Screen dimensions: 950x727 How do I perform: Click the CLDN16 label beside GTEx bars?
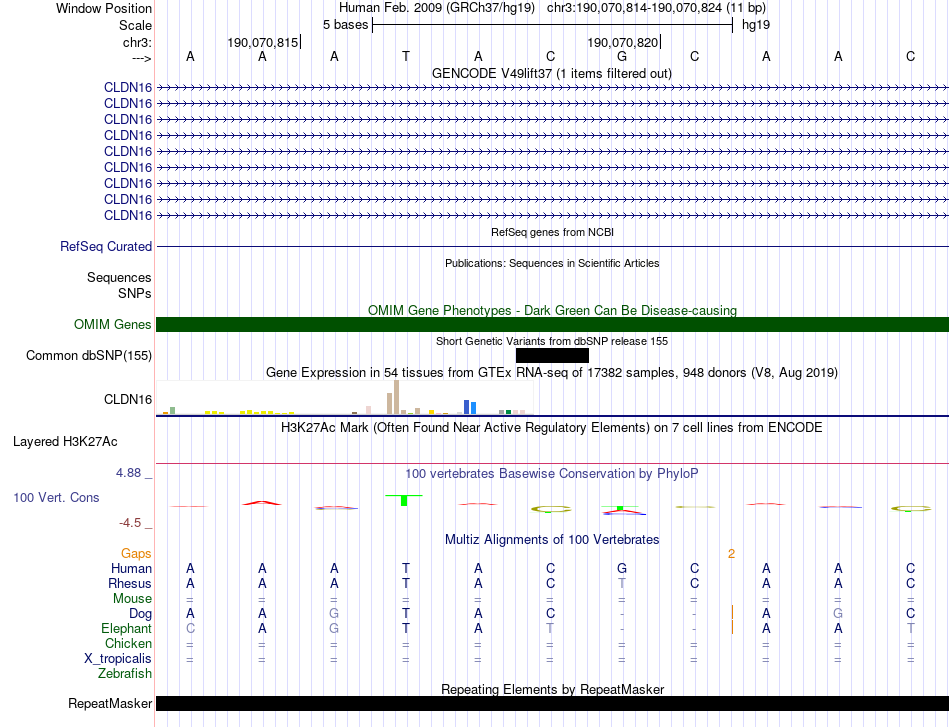coord(128,399)
